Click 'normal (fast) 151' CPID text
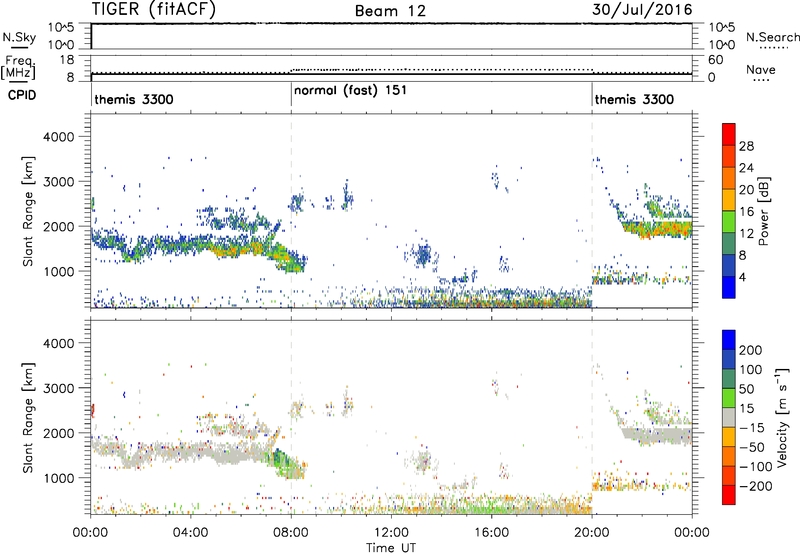 point(351,90)
